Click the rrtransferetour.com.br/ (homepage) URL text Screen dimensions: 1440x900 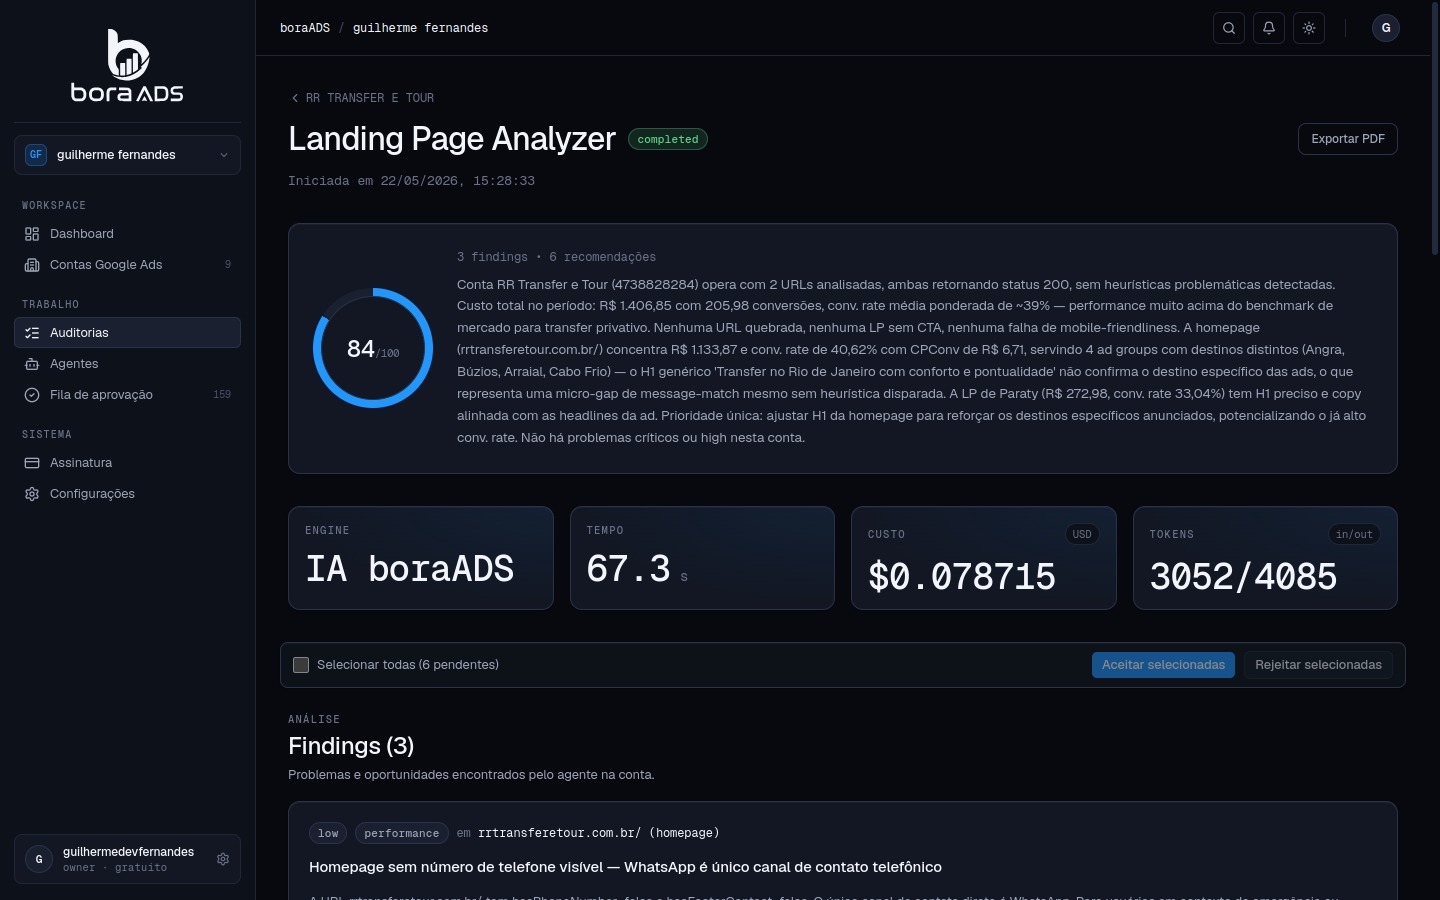pos(599,833)
